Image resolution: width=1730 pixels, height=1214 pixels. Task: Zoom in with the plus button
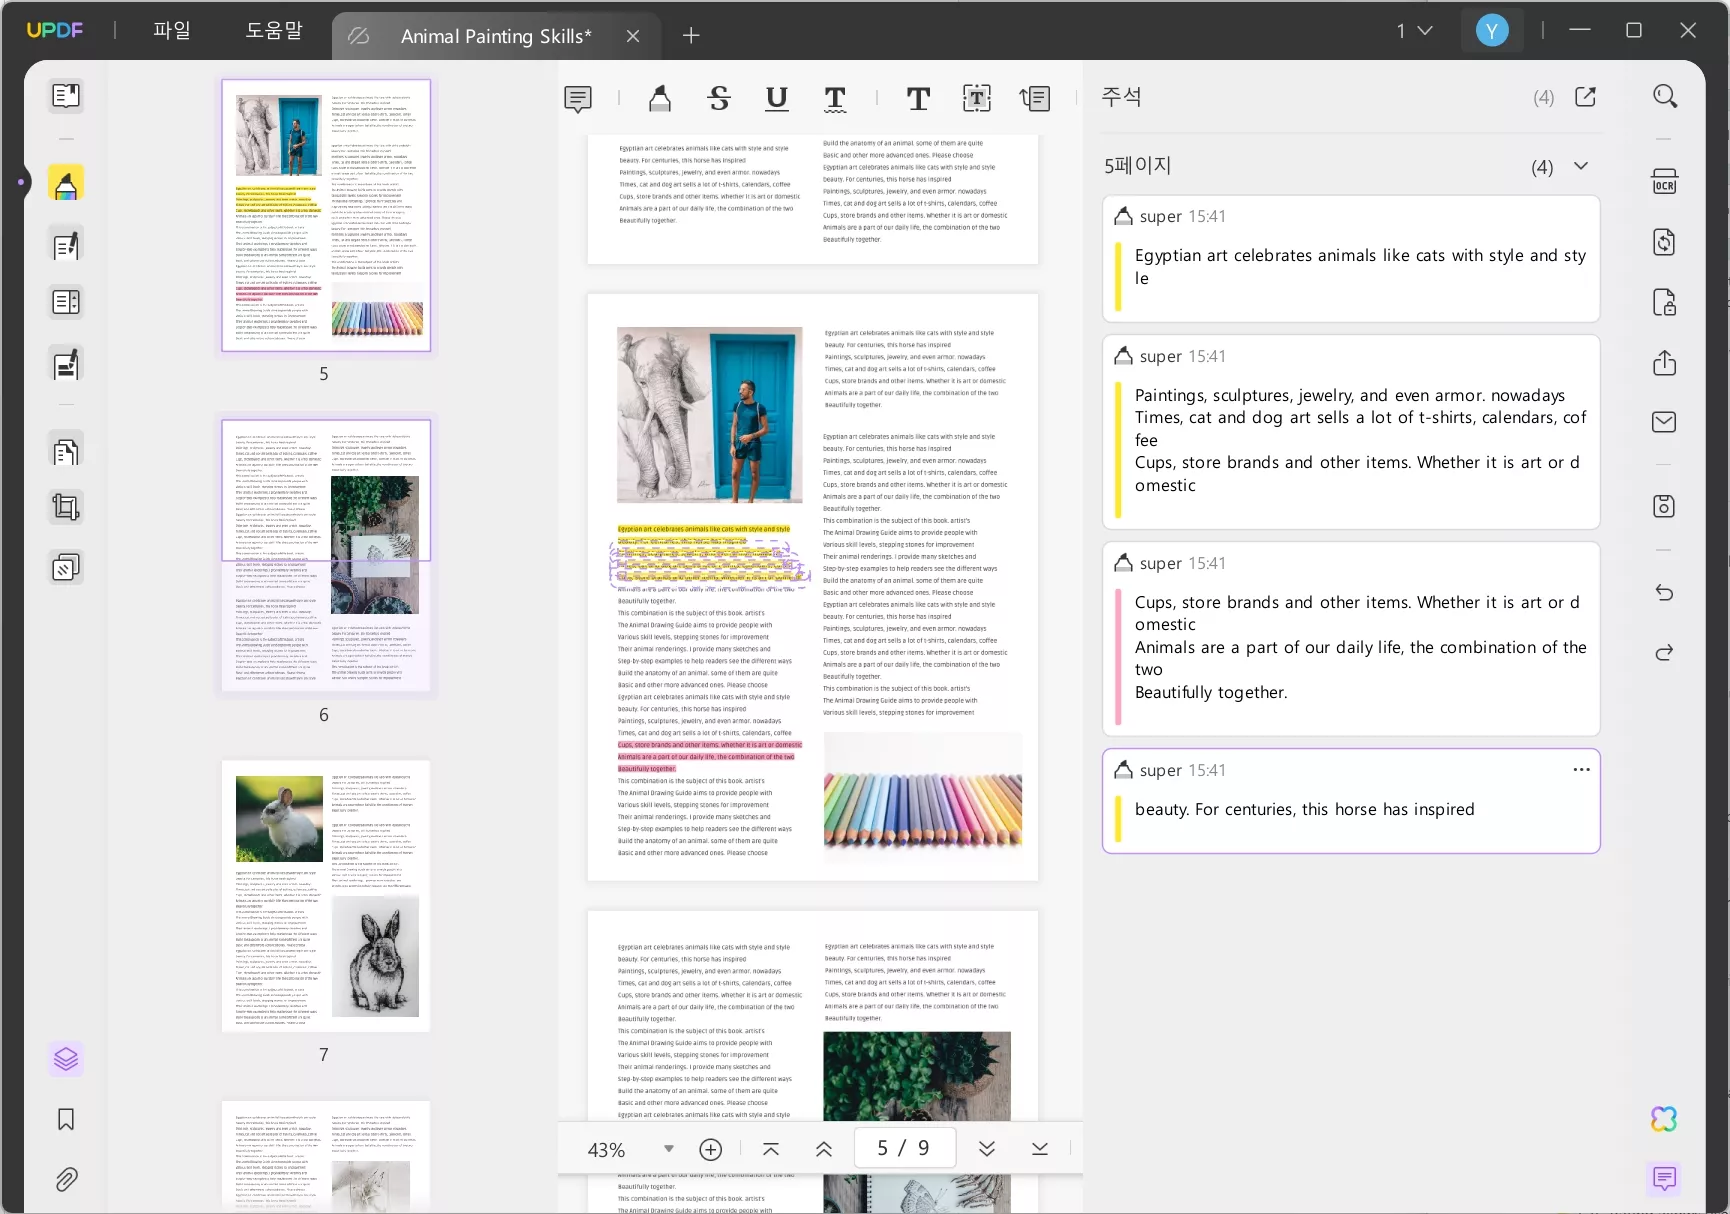(x=710, y=1149)
